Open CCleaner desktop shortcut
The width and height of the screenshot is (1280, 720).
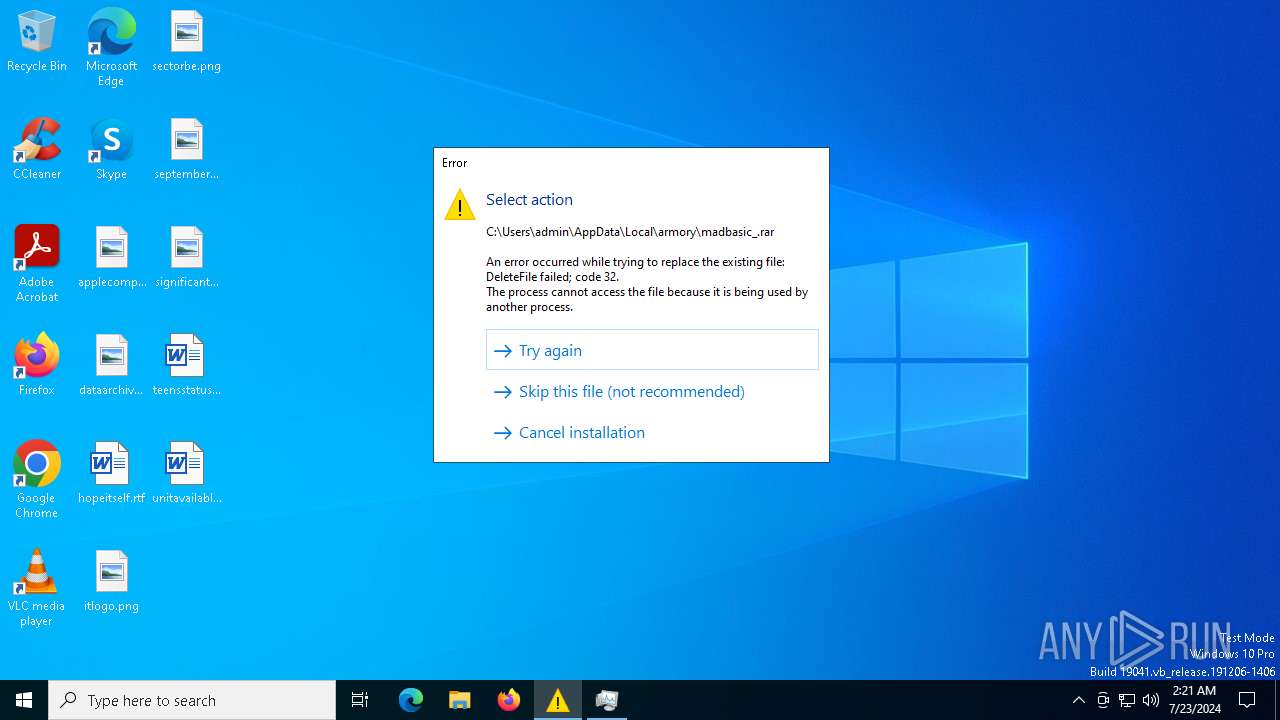click(x=37, y=150)
